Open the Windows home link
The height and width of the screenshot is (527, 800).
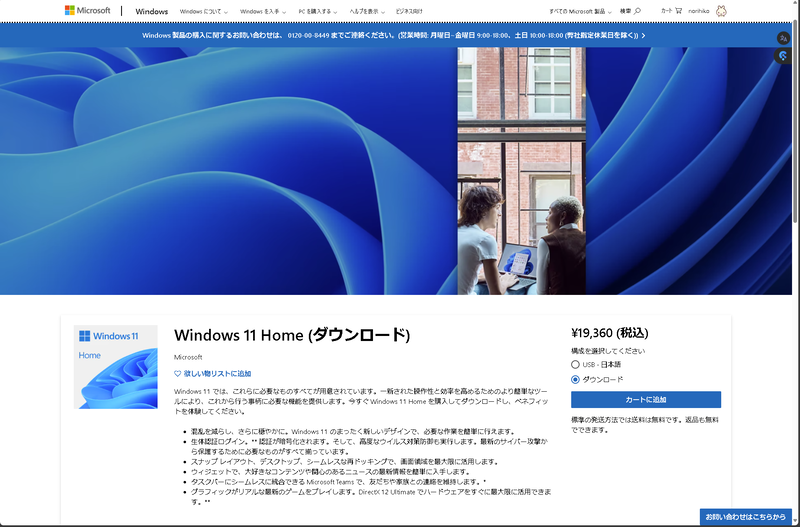[x=152, y=11]
